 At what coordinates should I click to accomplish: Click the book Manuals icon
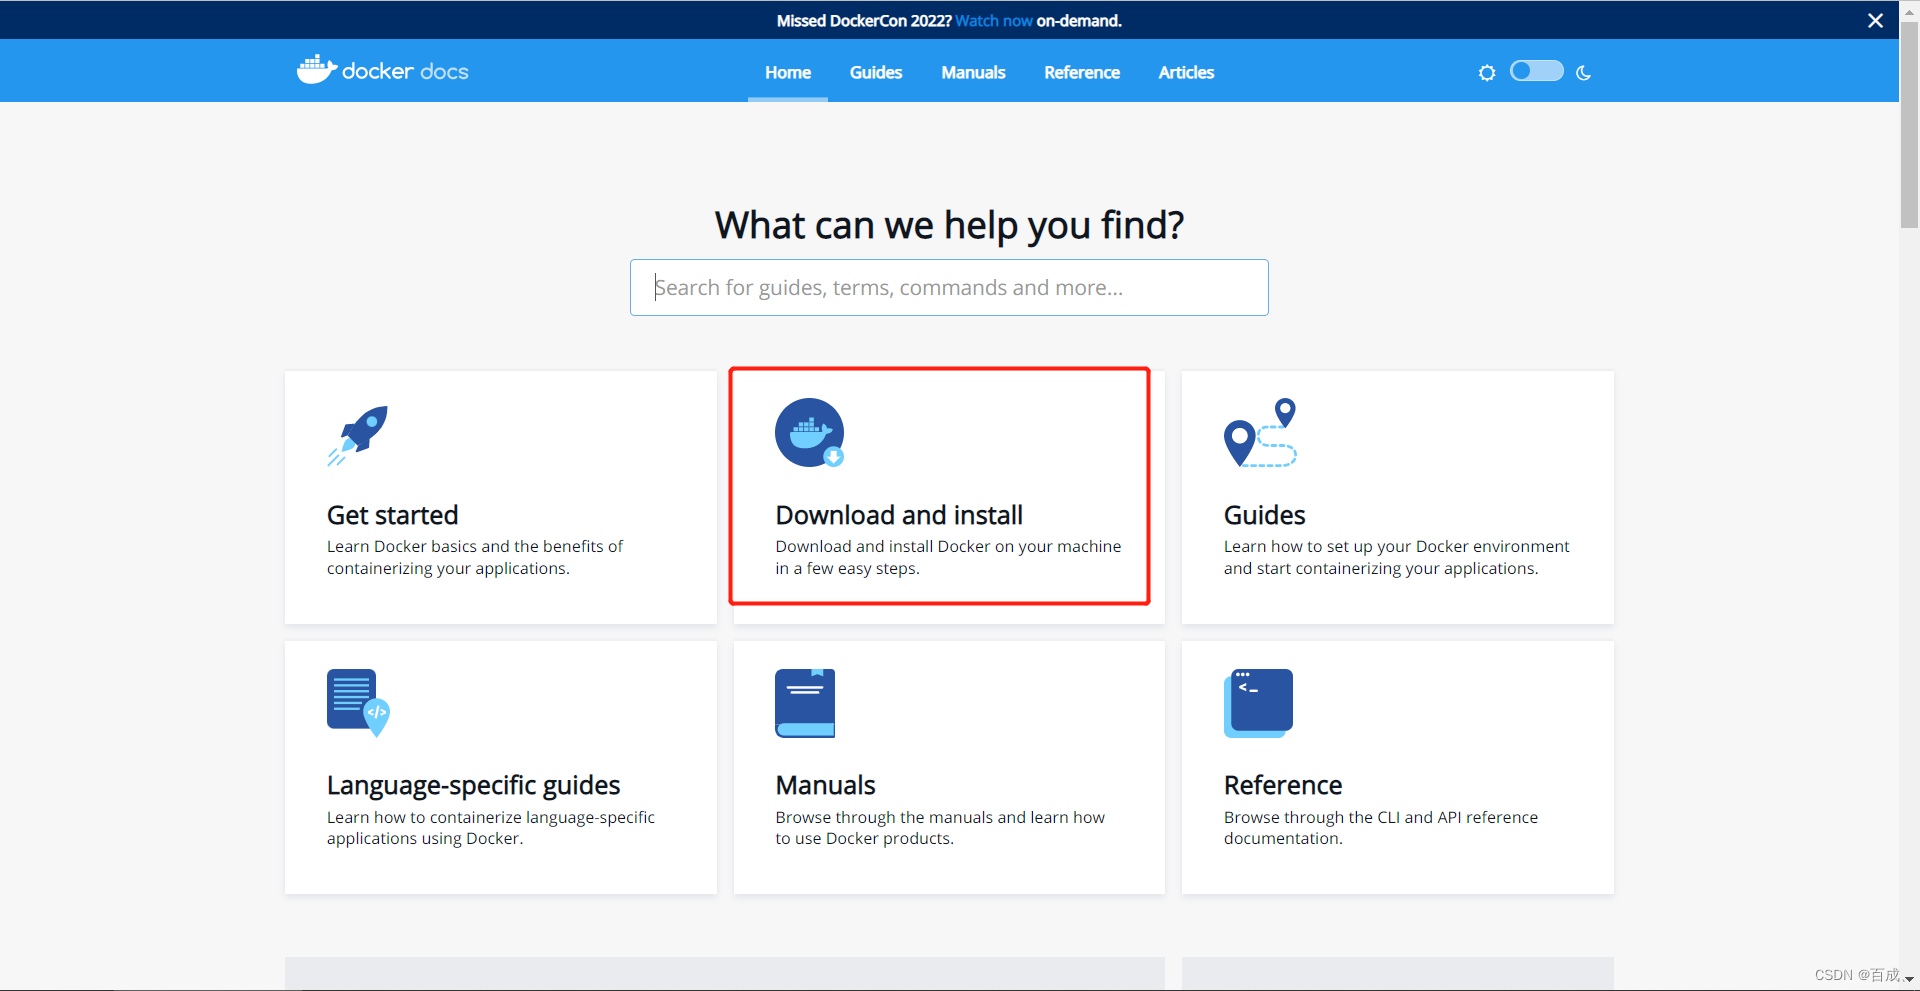[x=805, y=703]
